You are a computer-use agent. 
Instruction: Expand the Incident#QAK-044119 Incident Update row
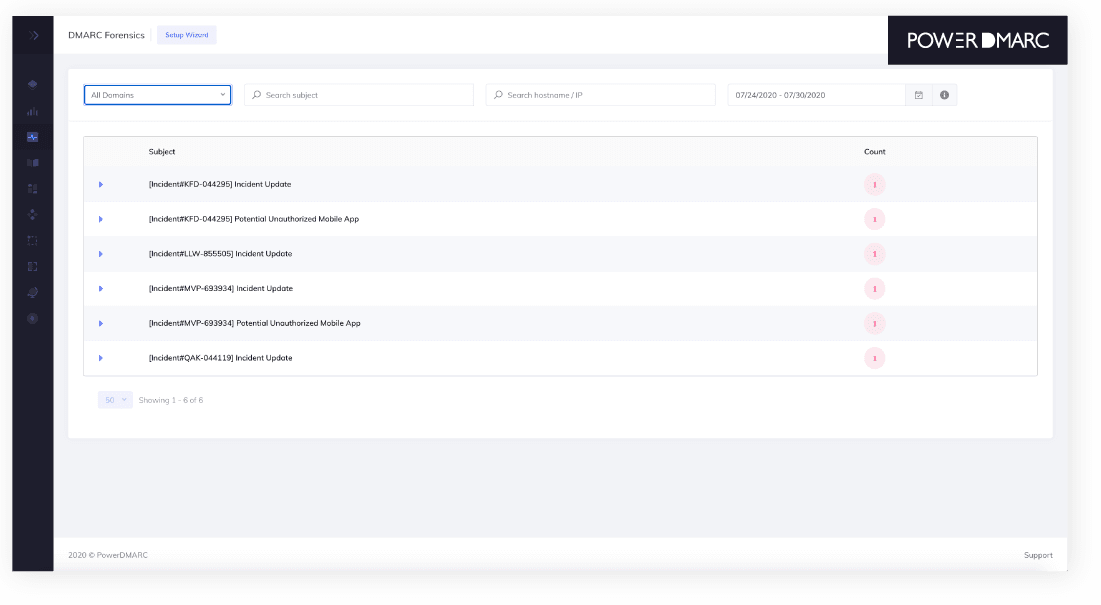point(100,357)
